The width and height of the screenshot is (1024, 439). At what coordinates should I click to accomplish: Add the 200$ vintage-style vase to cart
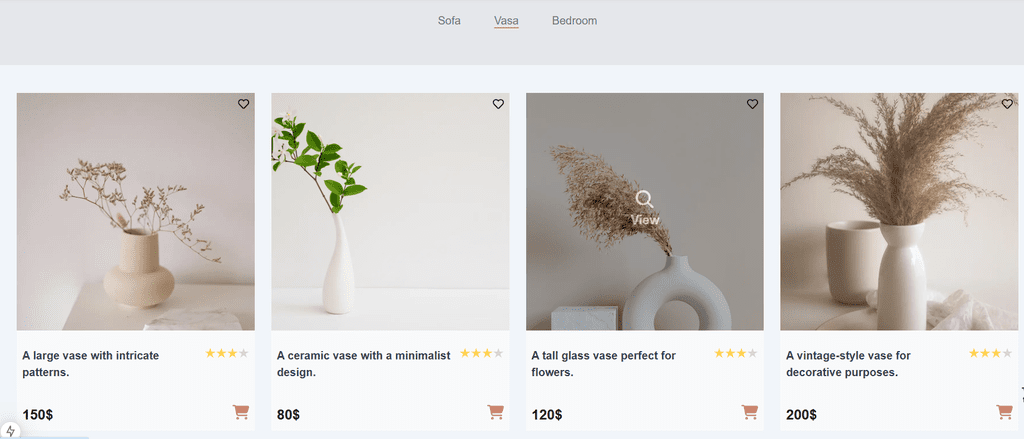[1004, 412]
